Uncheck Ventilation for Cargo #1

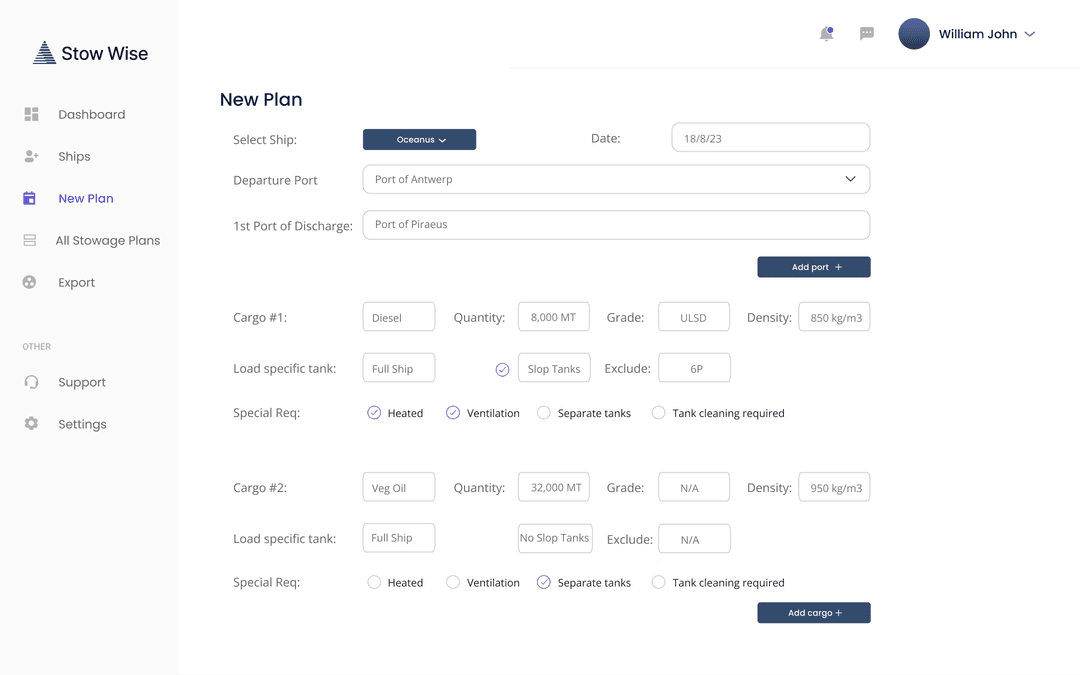click(x=452, y=412)
